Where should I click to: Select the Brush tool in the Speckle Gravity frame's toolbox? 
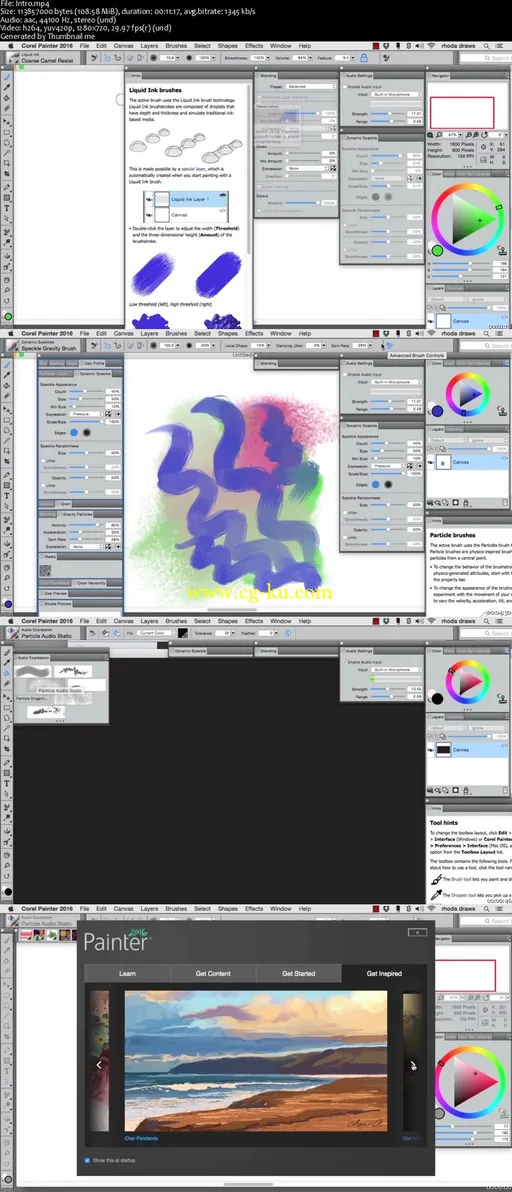click(8, 365)
